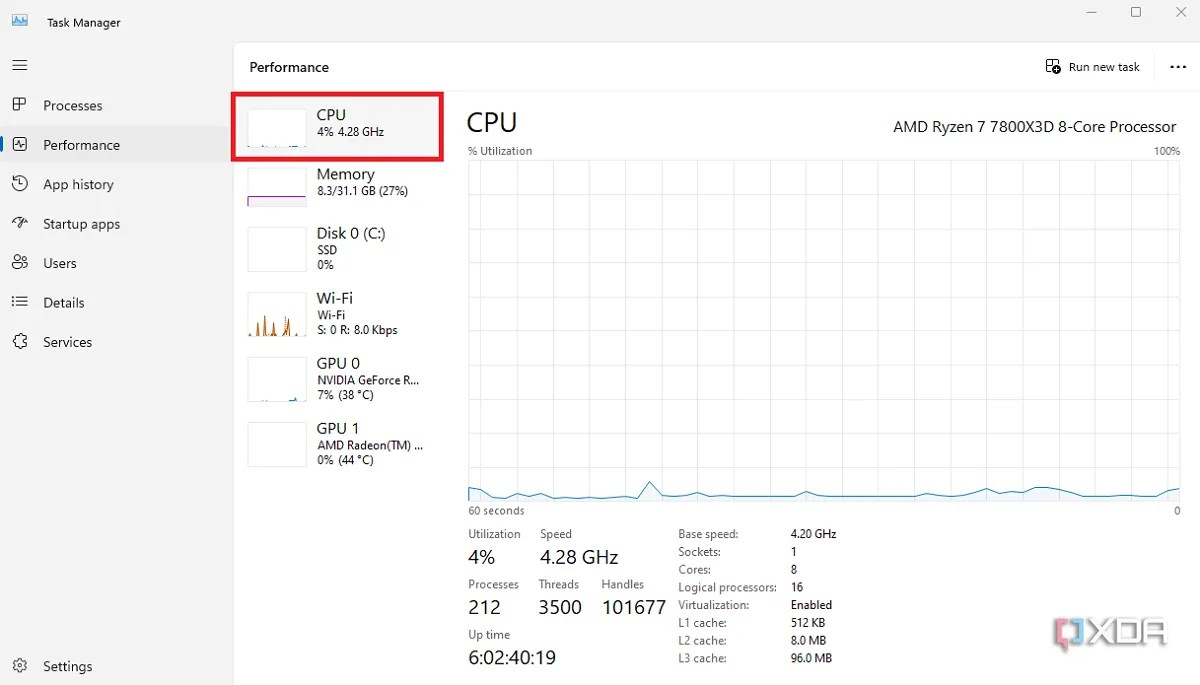Select the Details view icon
Screen dimensions: 1200x685
[21, 302]
